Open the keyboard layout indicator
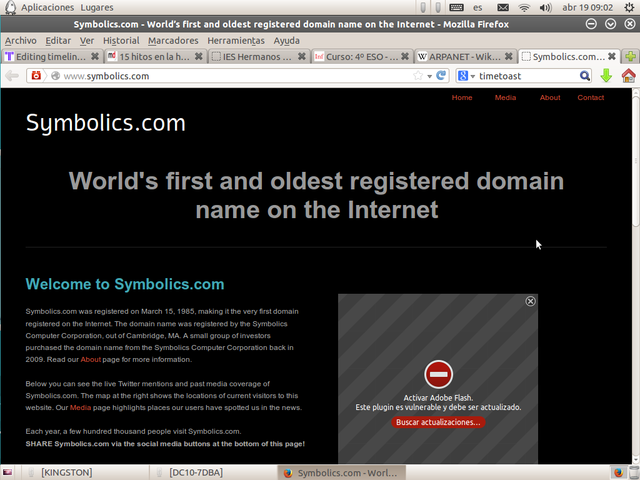Screen dimensions: 640x480 click(x=456, y=7)
